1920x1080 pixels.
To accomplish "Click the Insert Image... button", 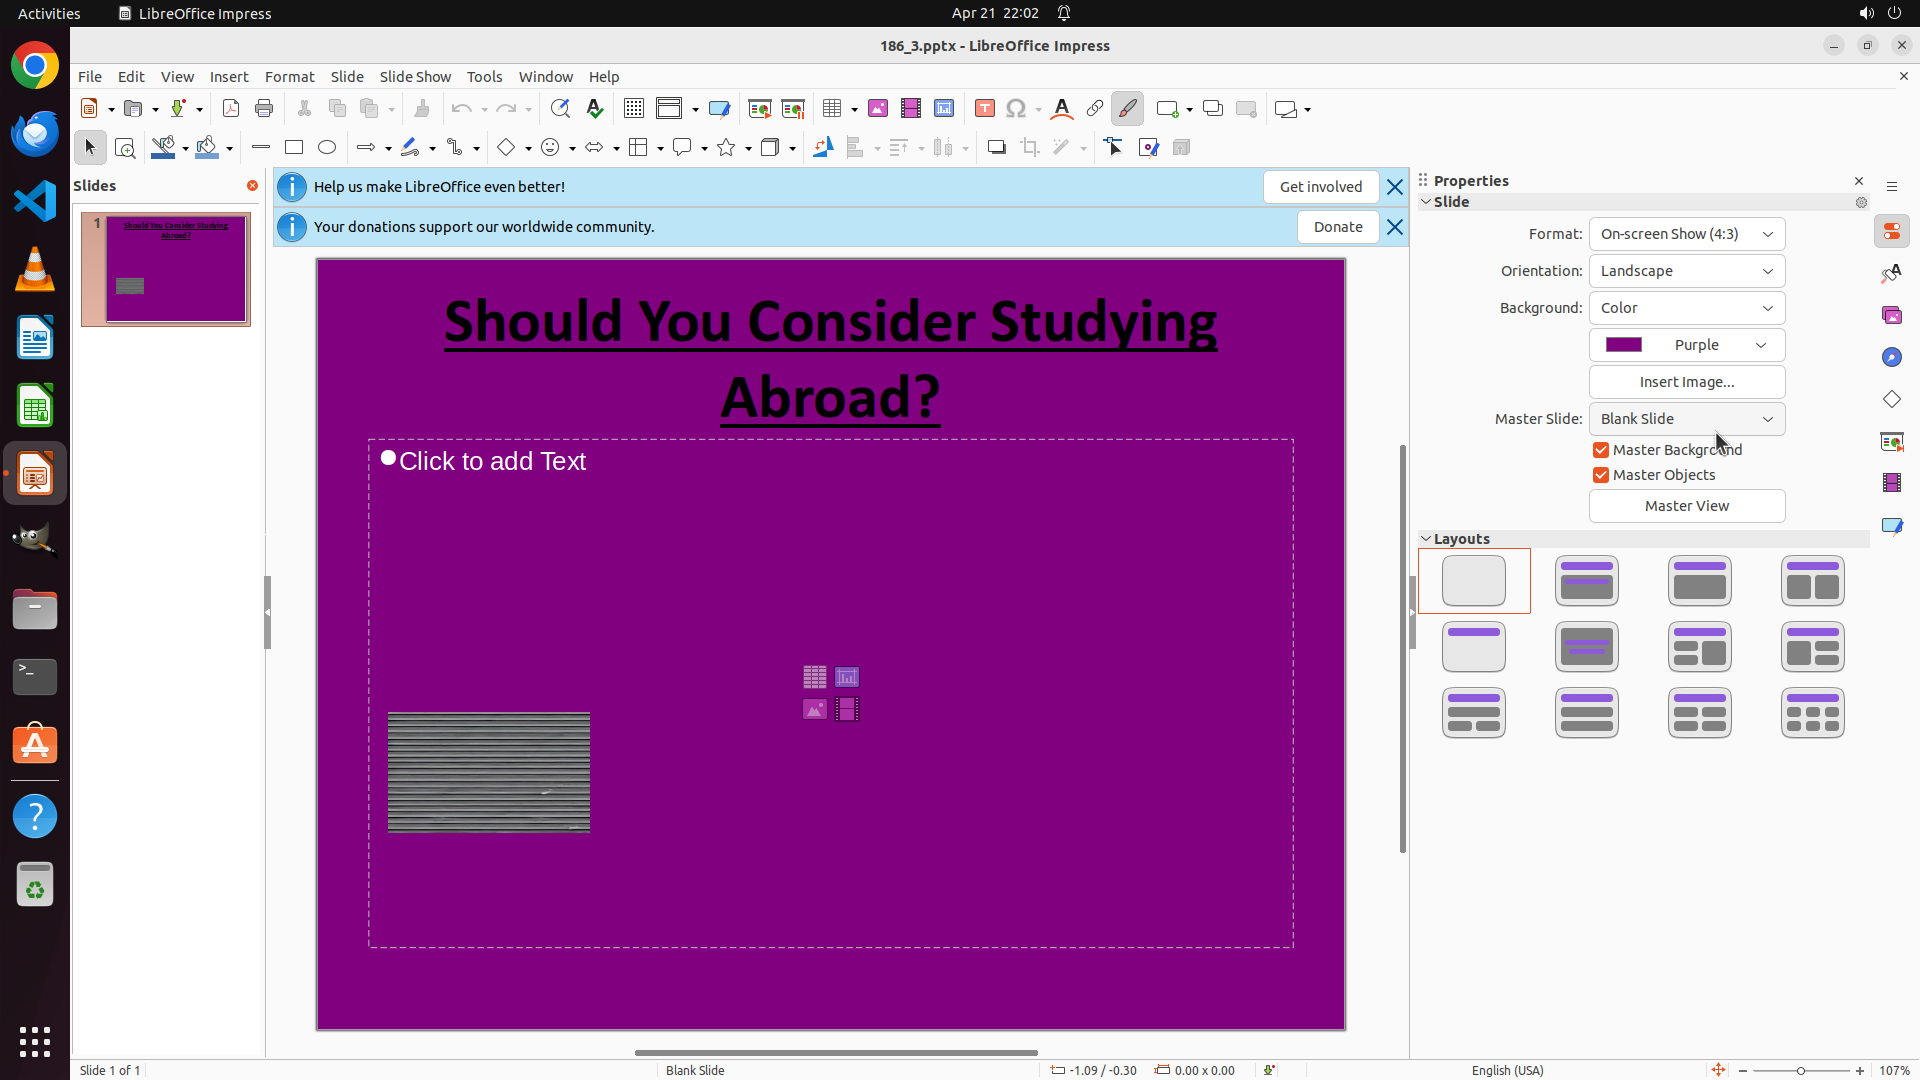I will tap(1686, 382).
